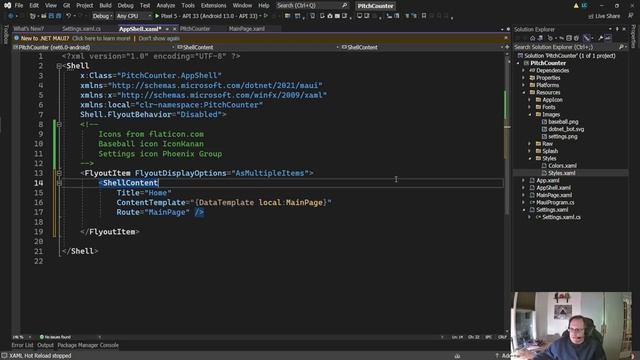Open the Any CPU platform dropdown
The width and height of the screenshot is (640, 360).
tap(133, 16)
